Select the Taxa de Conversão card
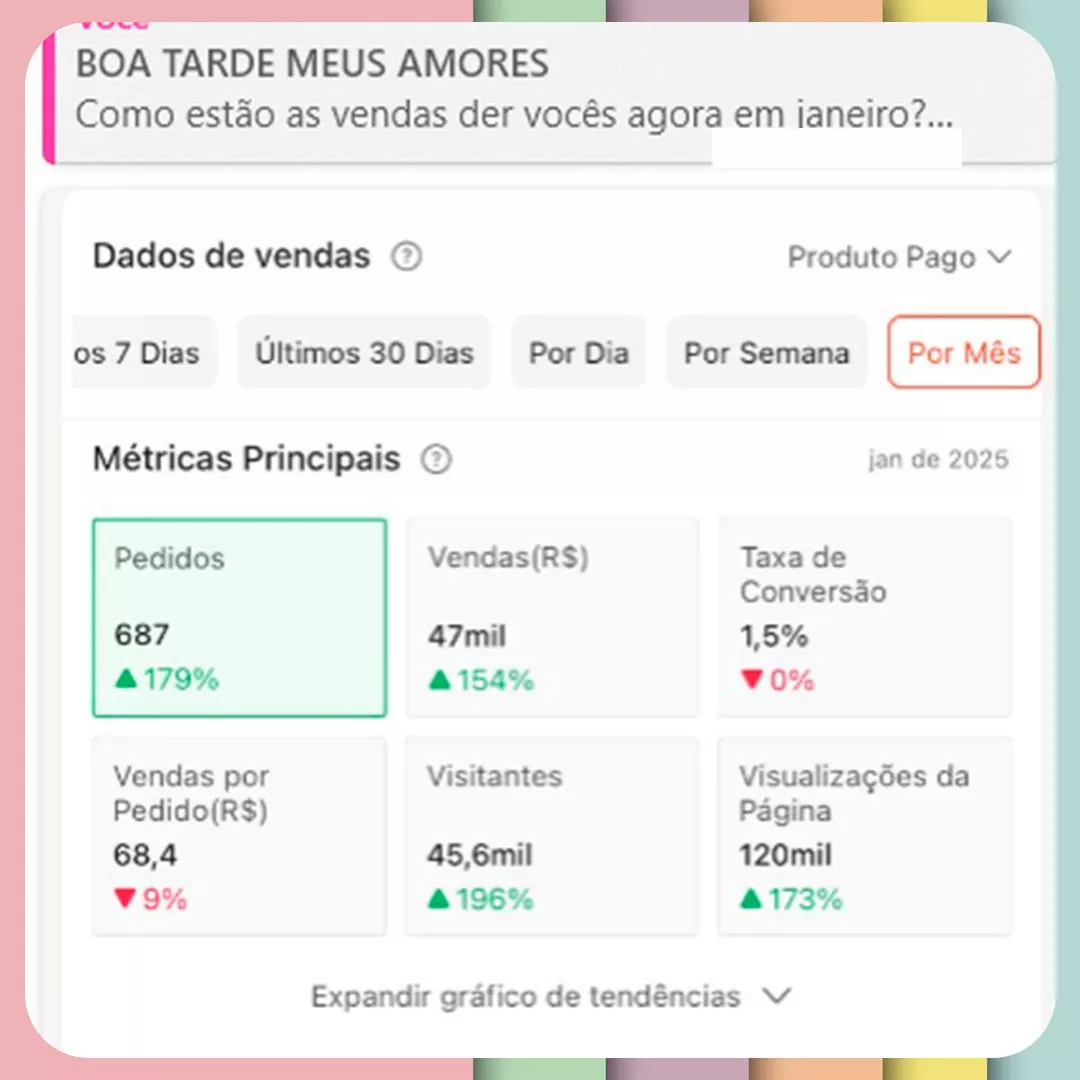The height and width of the screenshot is (1080, 1080). click(x=865, y=618)
